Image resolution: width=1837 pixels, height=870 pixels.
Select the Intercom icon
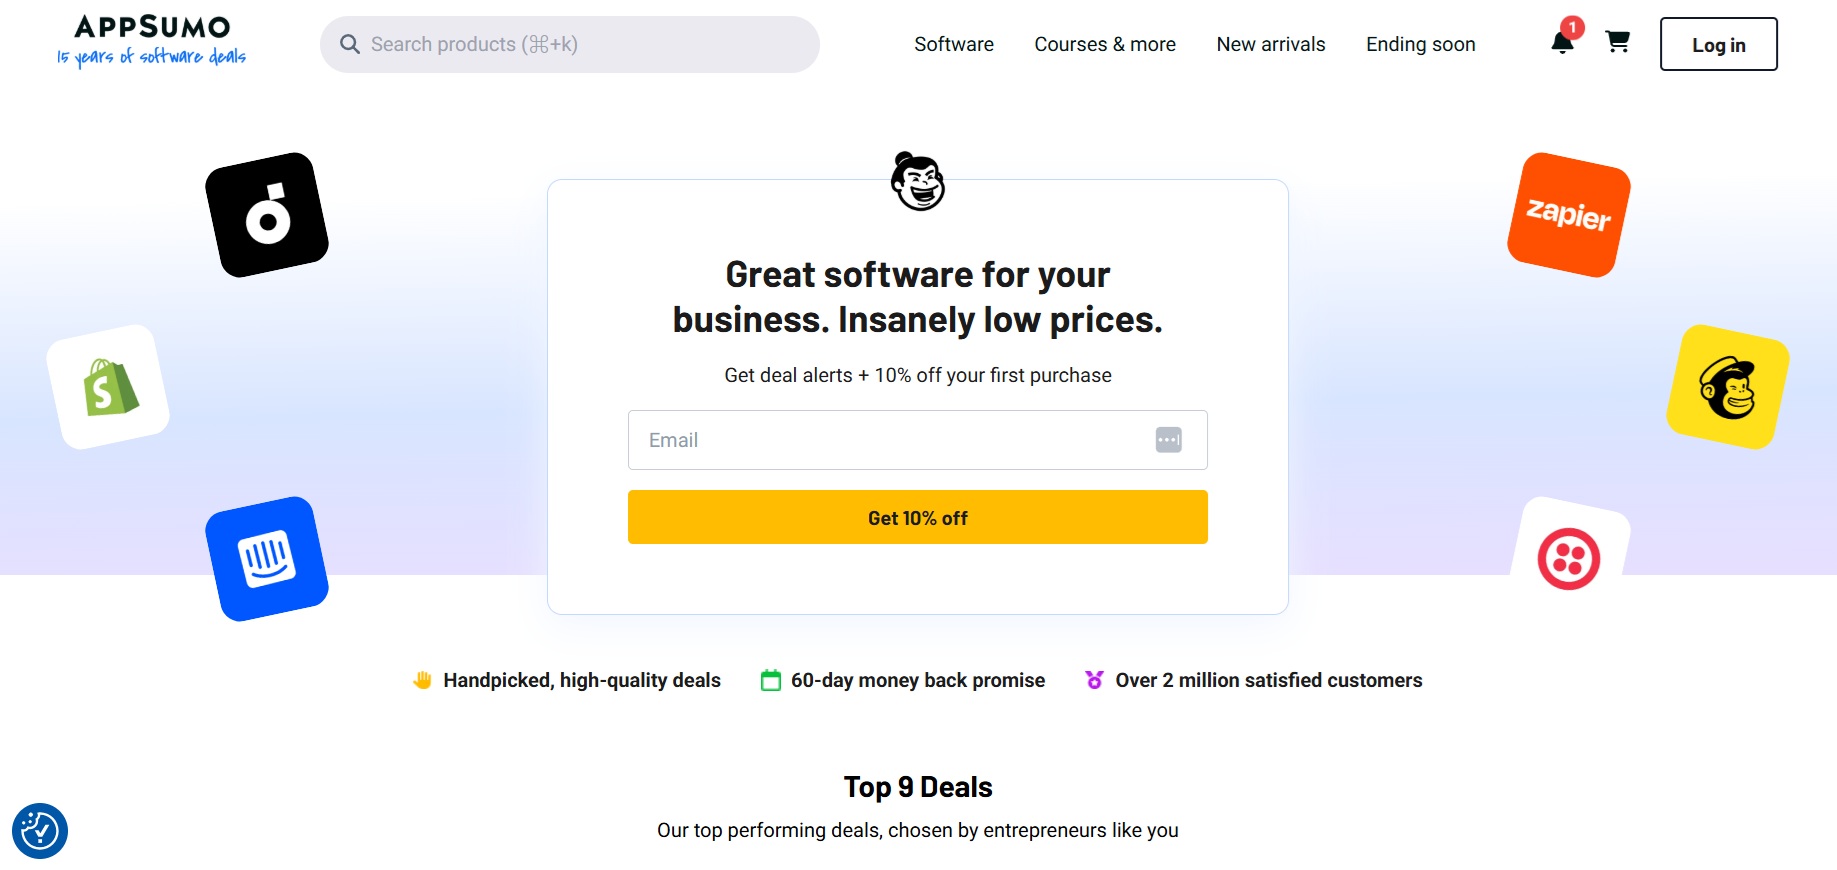[267, 558]
